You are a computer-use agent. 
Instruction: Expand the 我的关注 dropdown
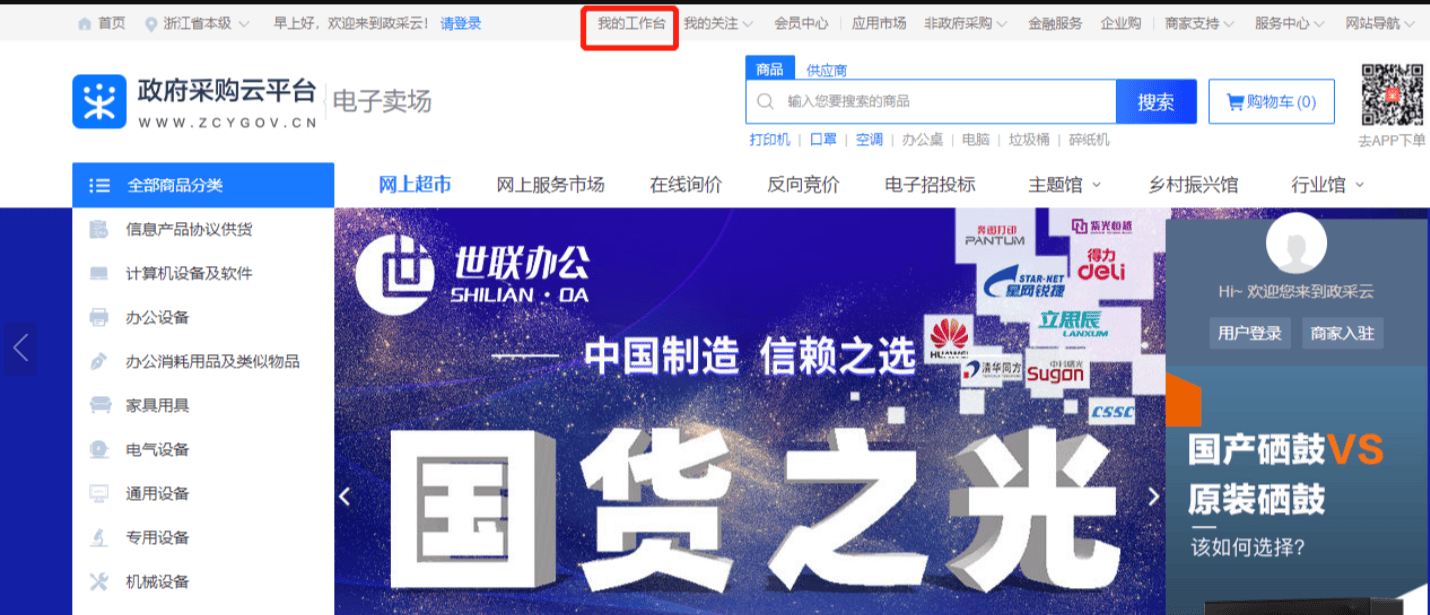click(x=748, y=24)
